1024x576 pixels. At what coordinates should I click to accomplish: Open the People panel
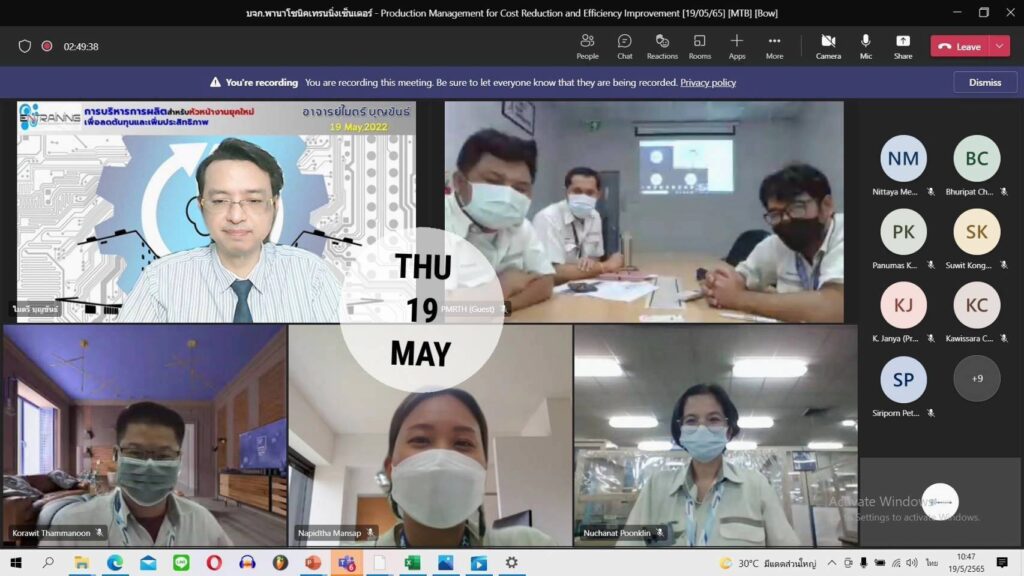[x=587, y=46]
